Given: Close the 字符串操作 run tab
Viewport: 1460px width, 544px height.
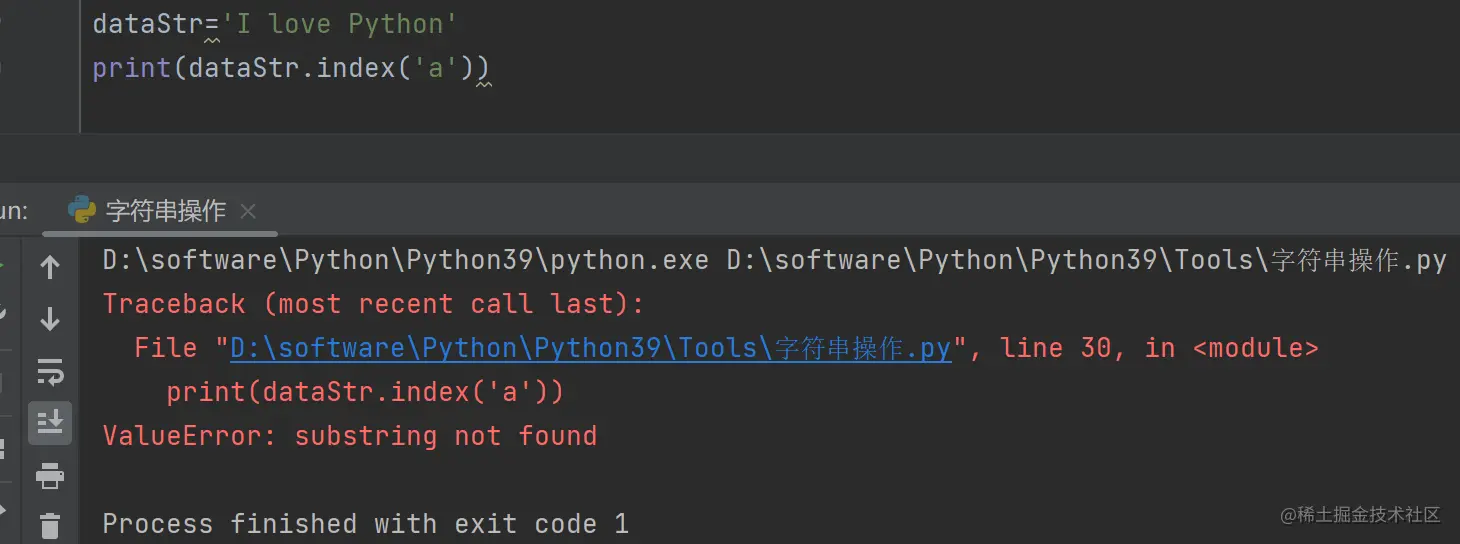Looking at the screenshot, I should [x=249, y=211].
